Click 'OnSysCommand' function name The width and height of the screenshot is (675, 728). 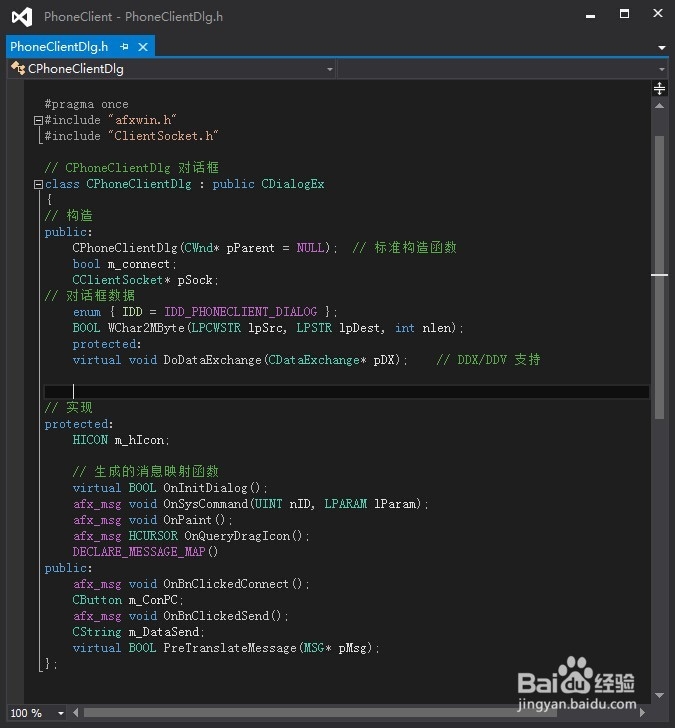pyautogui.click(x=205, y=504)
